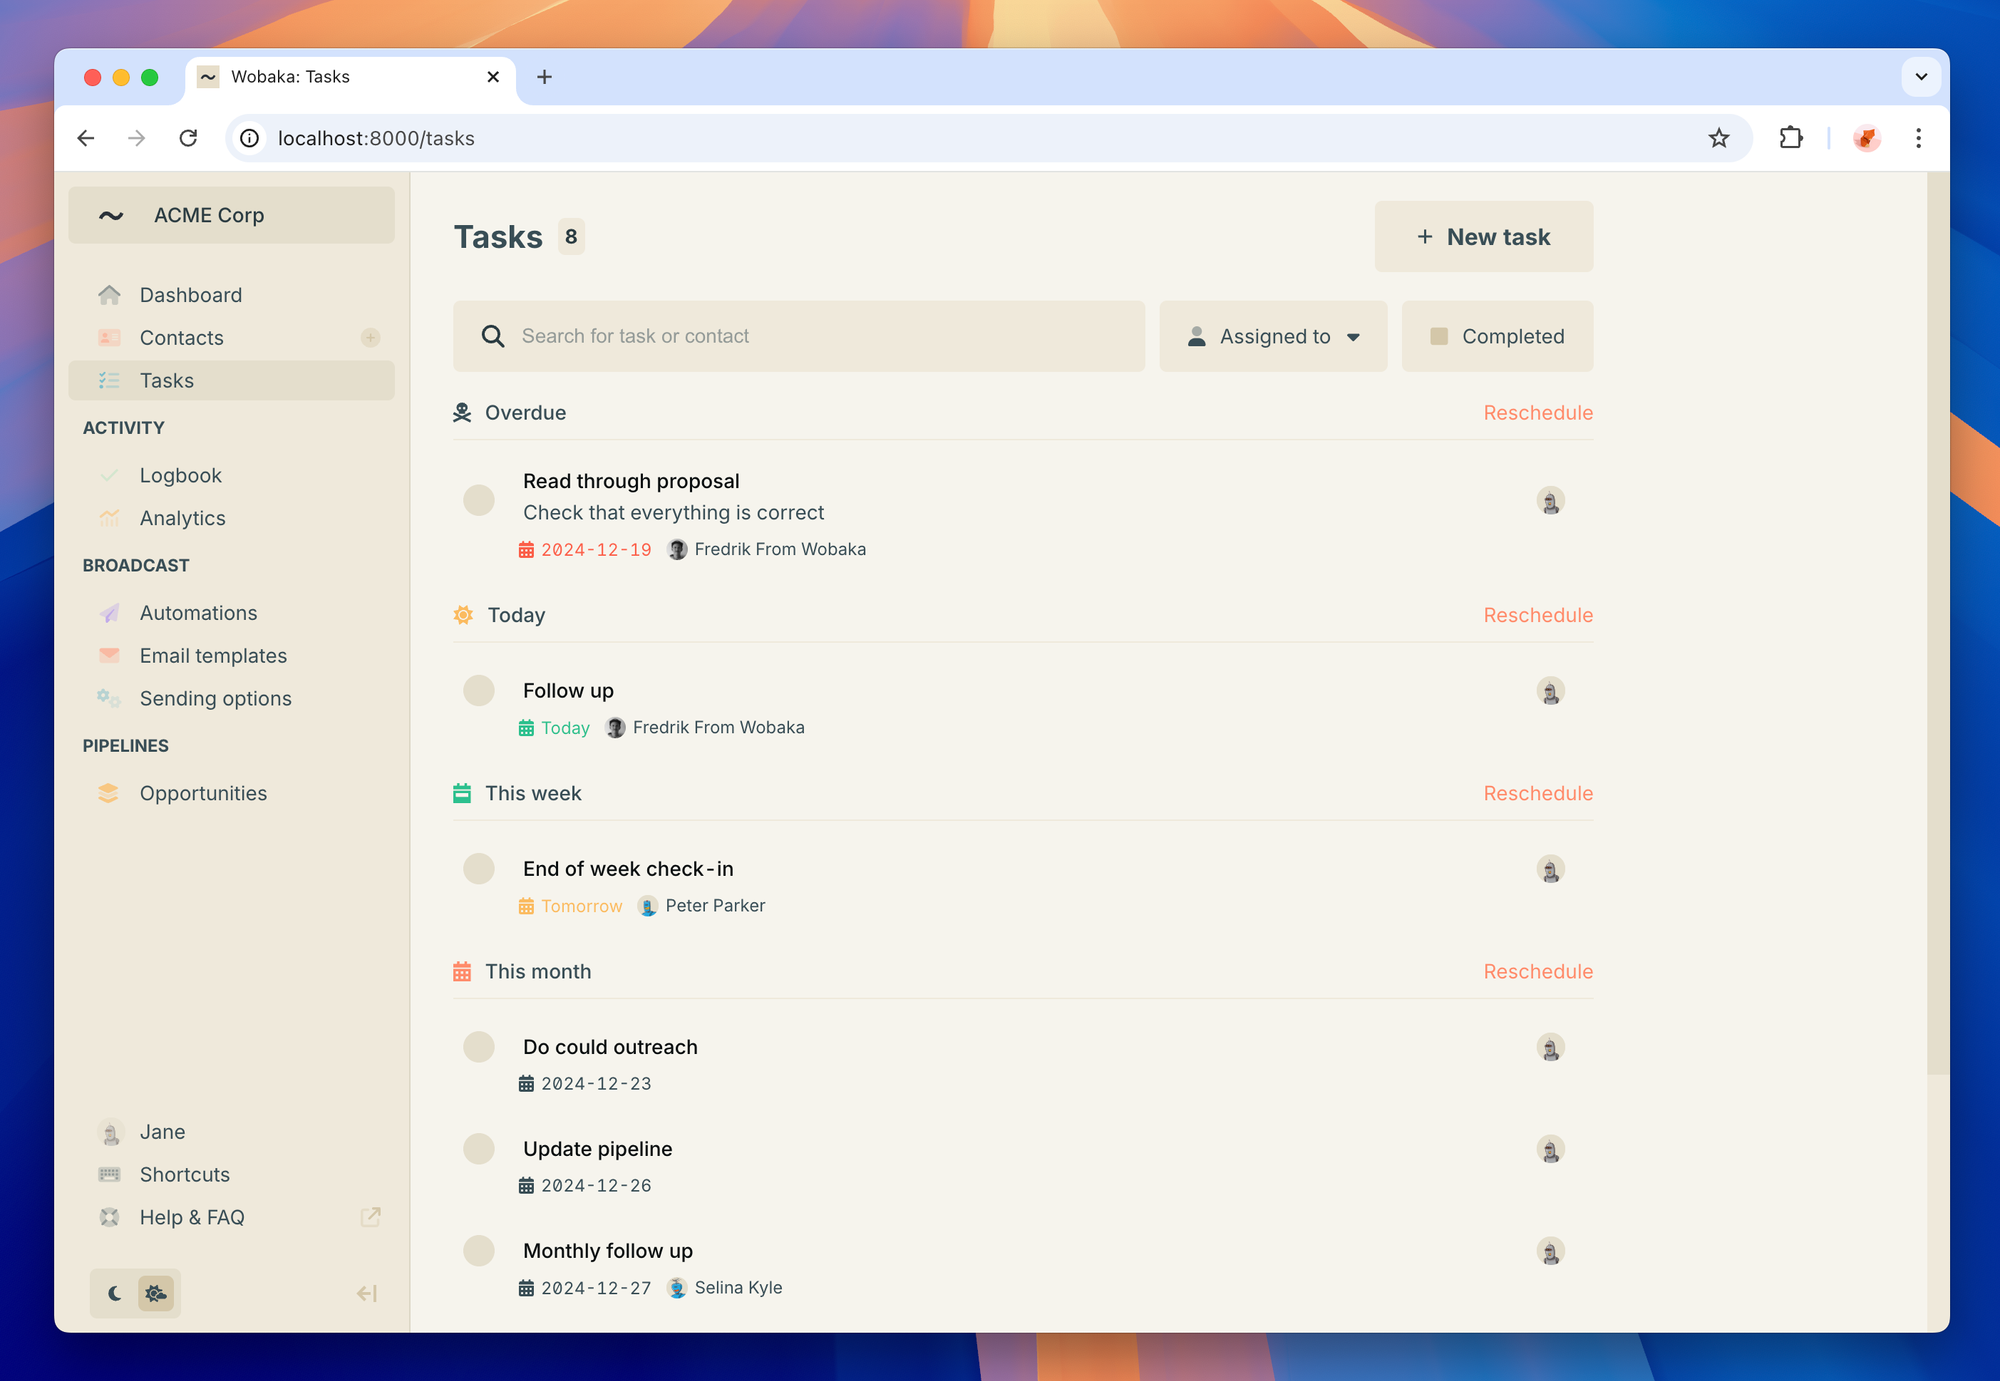Screen dimensions: 2000x1381
Task: Open Analytics in sidebar
Action: (232, 518)
